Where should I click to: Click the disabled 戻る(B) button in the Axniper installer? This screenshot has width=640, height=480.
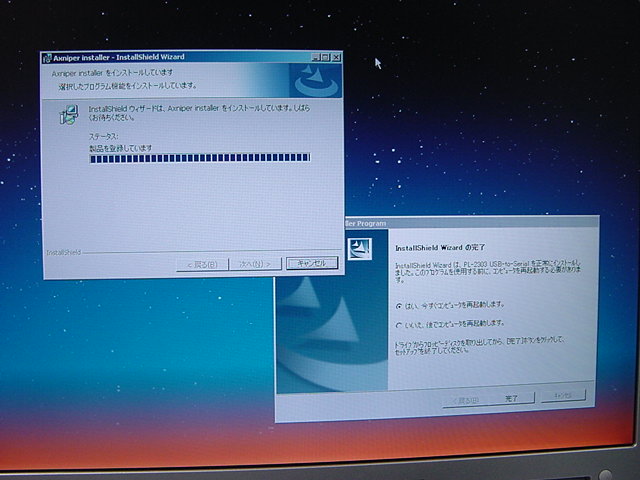pos(202,264)
